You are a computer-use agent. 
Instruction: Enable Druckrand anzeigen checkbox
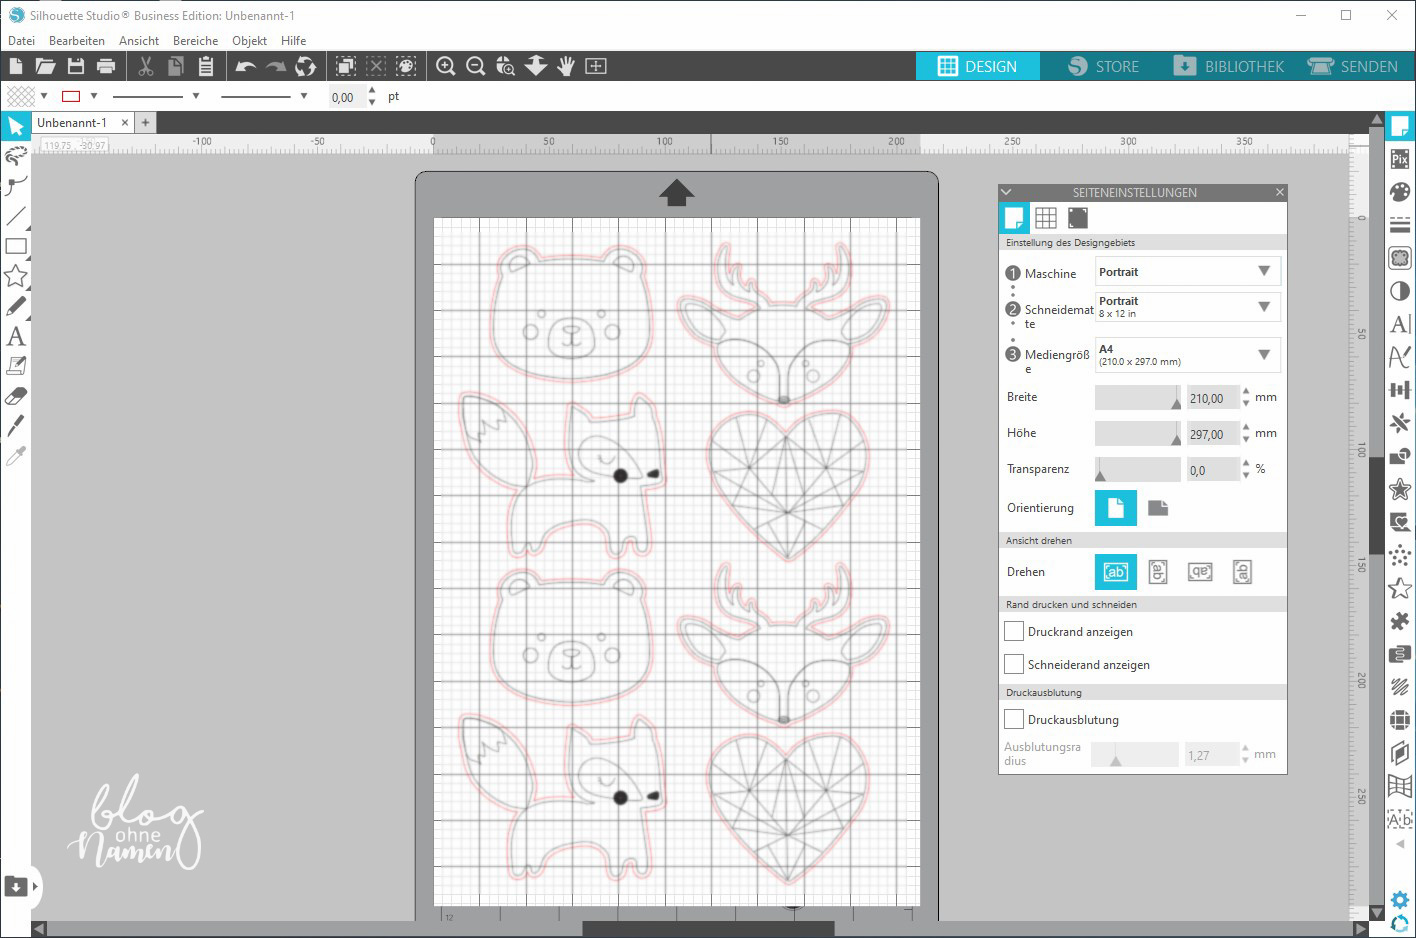1014,631
